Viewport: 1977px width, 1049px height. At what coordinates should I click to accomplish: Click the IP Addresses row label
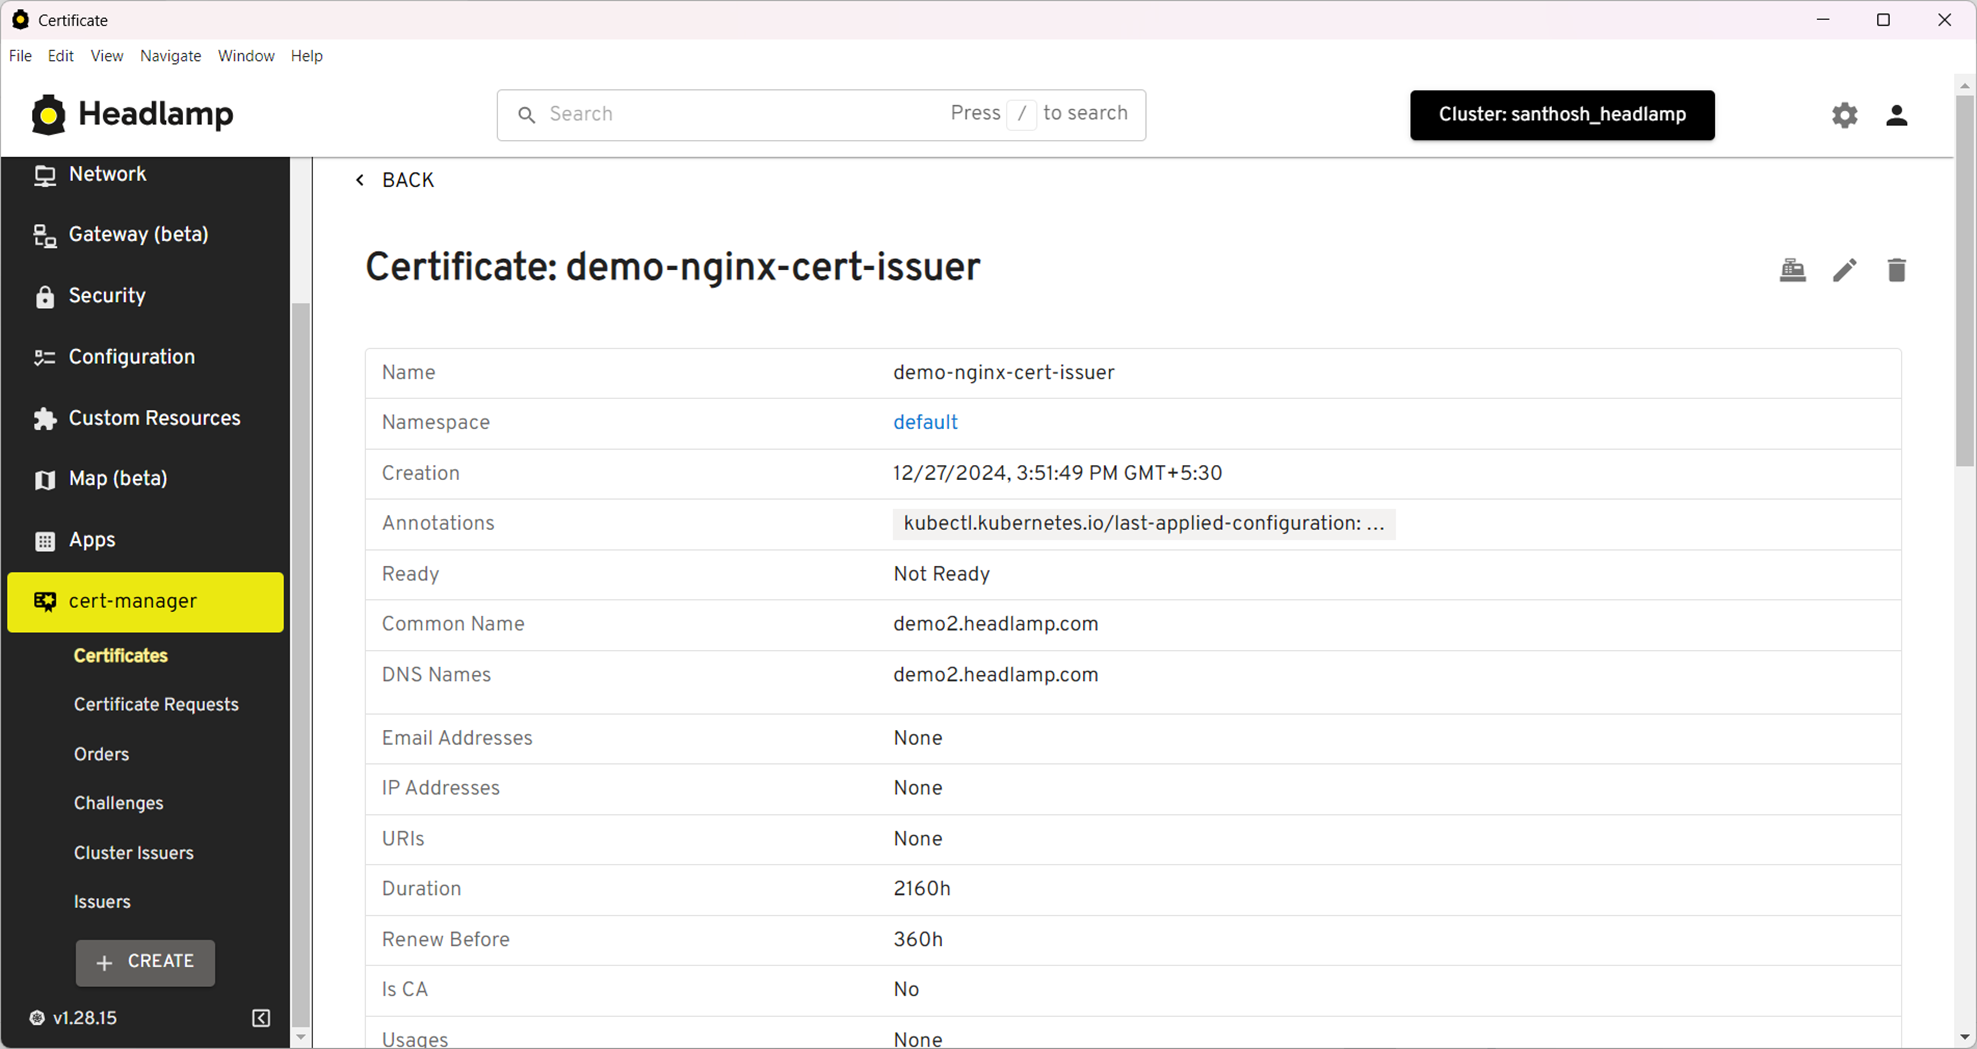coord(440,789)
